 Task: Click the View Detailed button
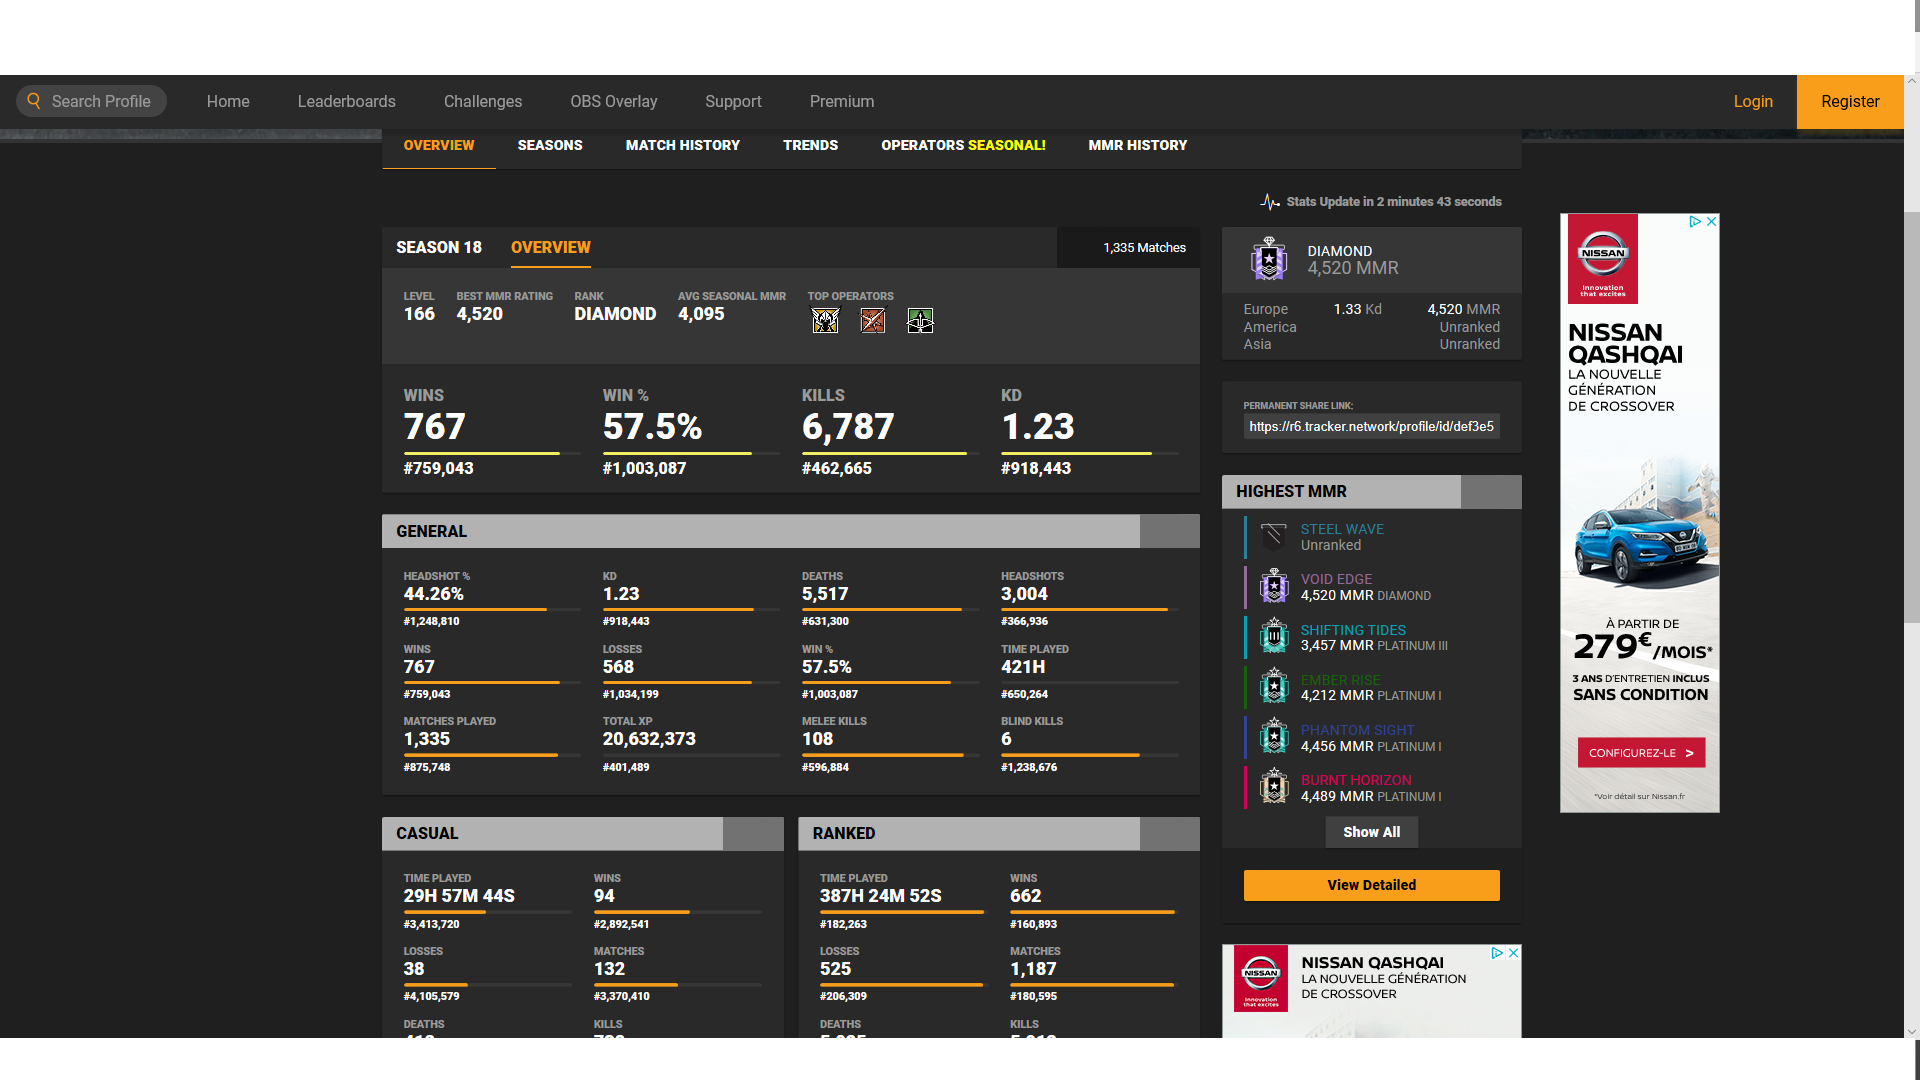(x=1372, y=885)
